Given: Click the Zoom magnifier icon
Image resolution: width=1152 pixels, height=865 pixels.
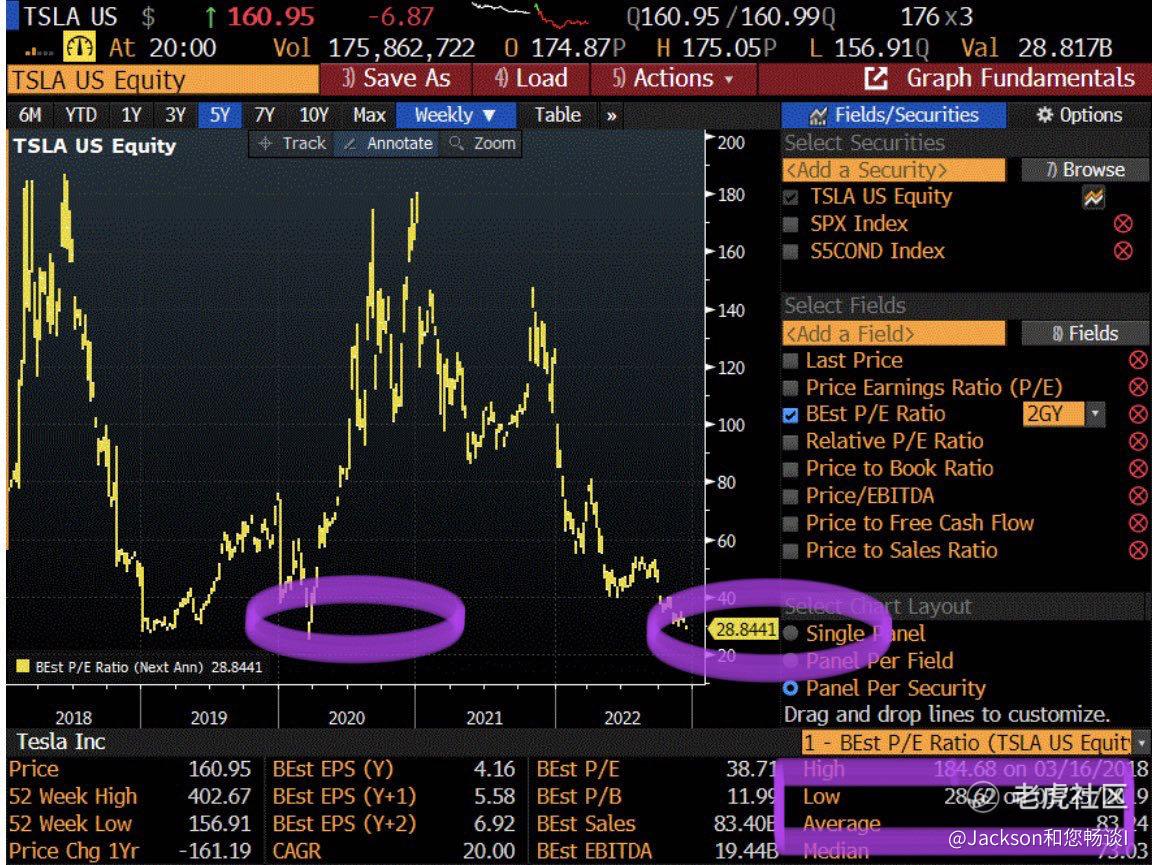Looking at the screenshot, I should point(456,143).
